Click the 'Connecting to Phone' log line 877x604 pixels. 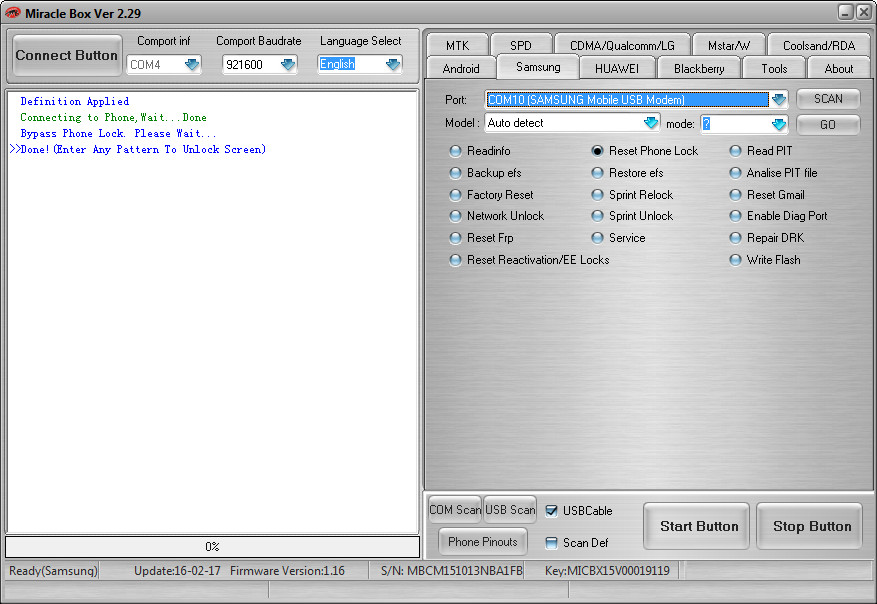(x=114, y=117)
